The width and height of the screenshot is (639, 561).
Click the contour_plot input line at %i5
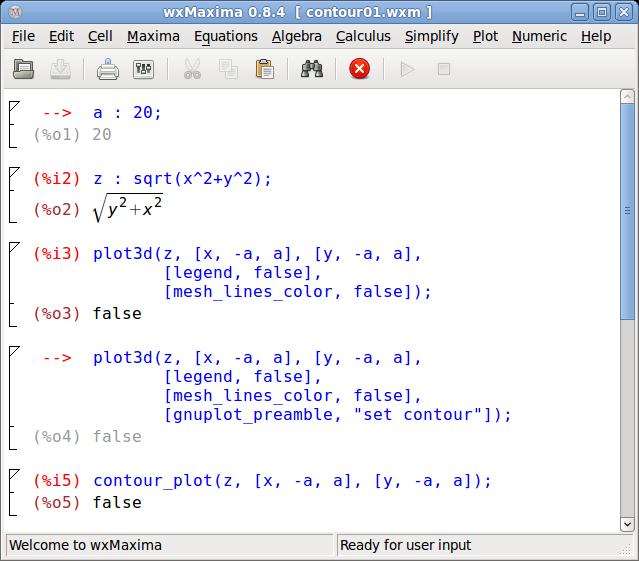tap(292, 481)
